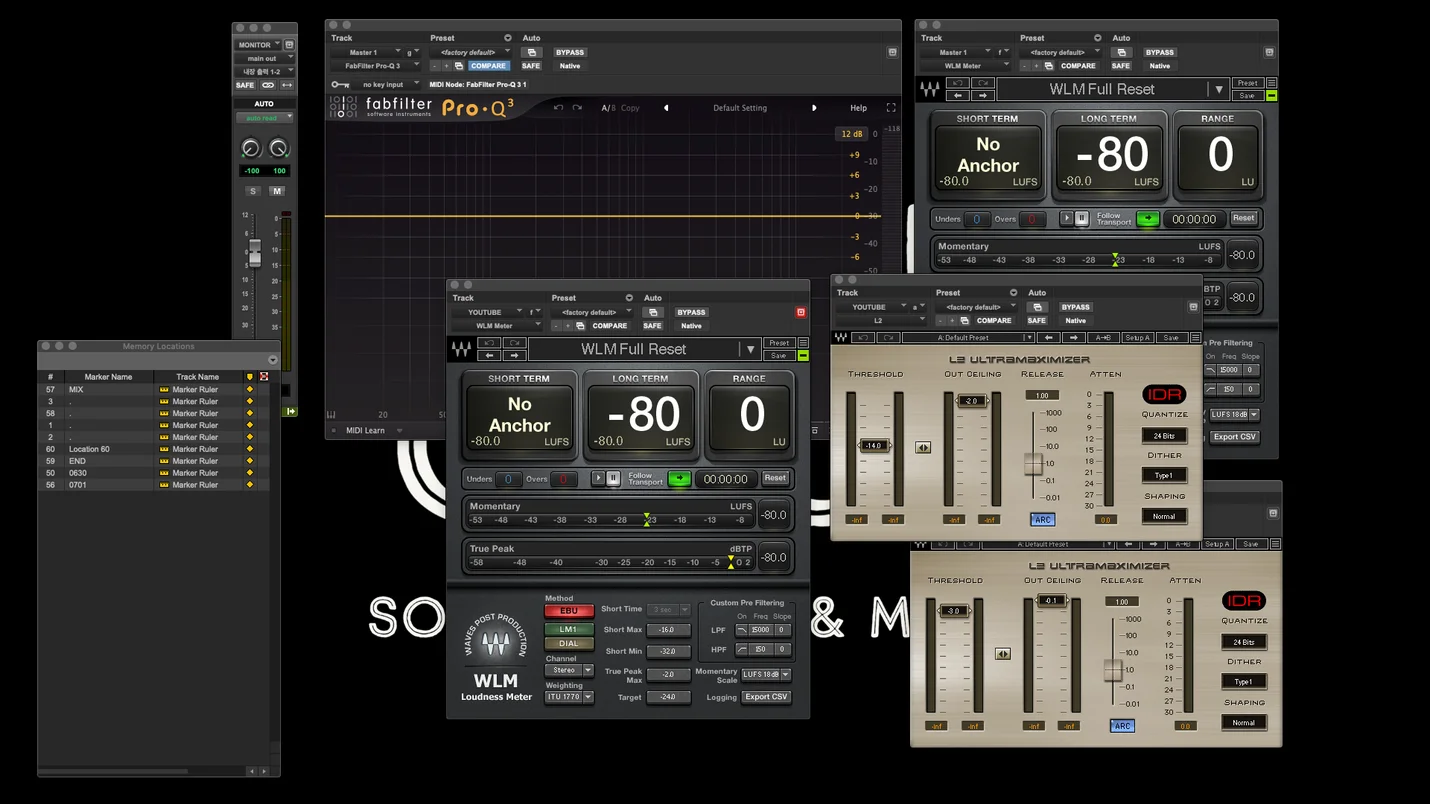Click the IDR logo in upper L2 plugin
Image resolution: width=1430 pixels, height=804 pixels.
[x=1164, y=394]
